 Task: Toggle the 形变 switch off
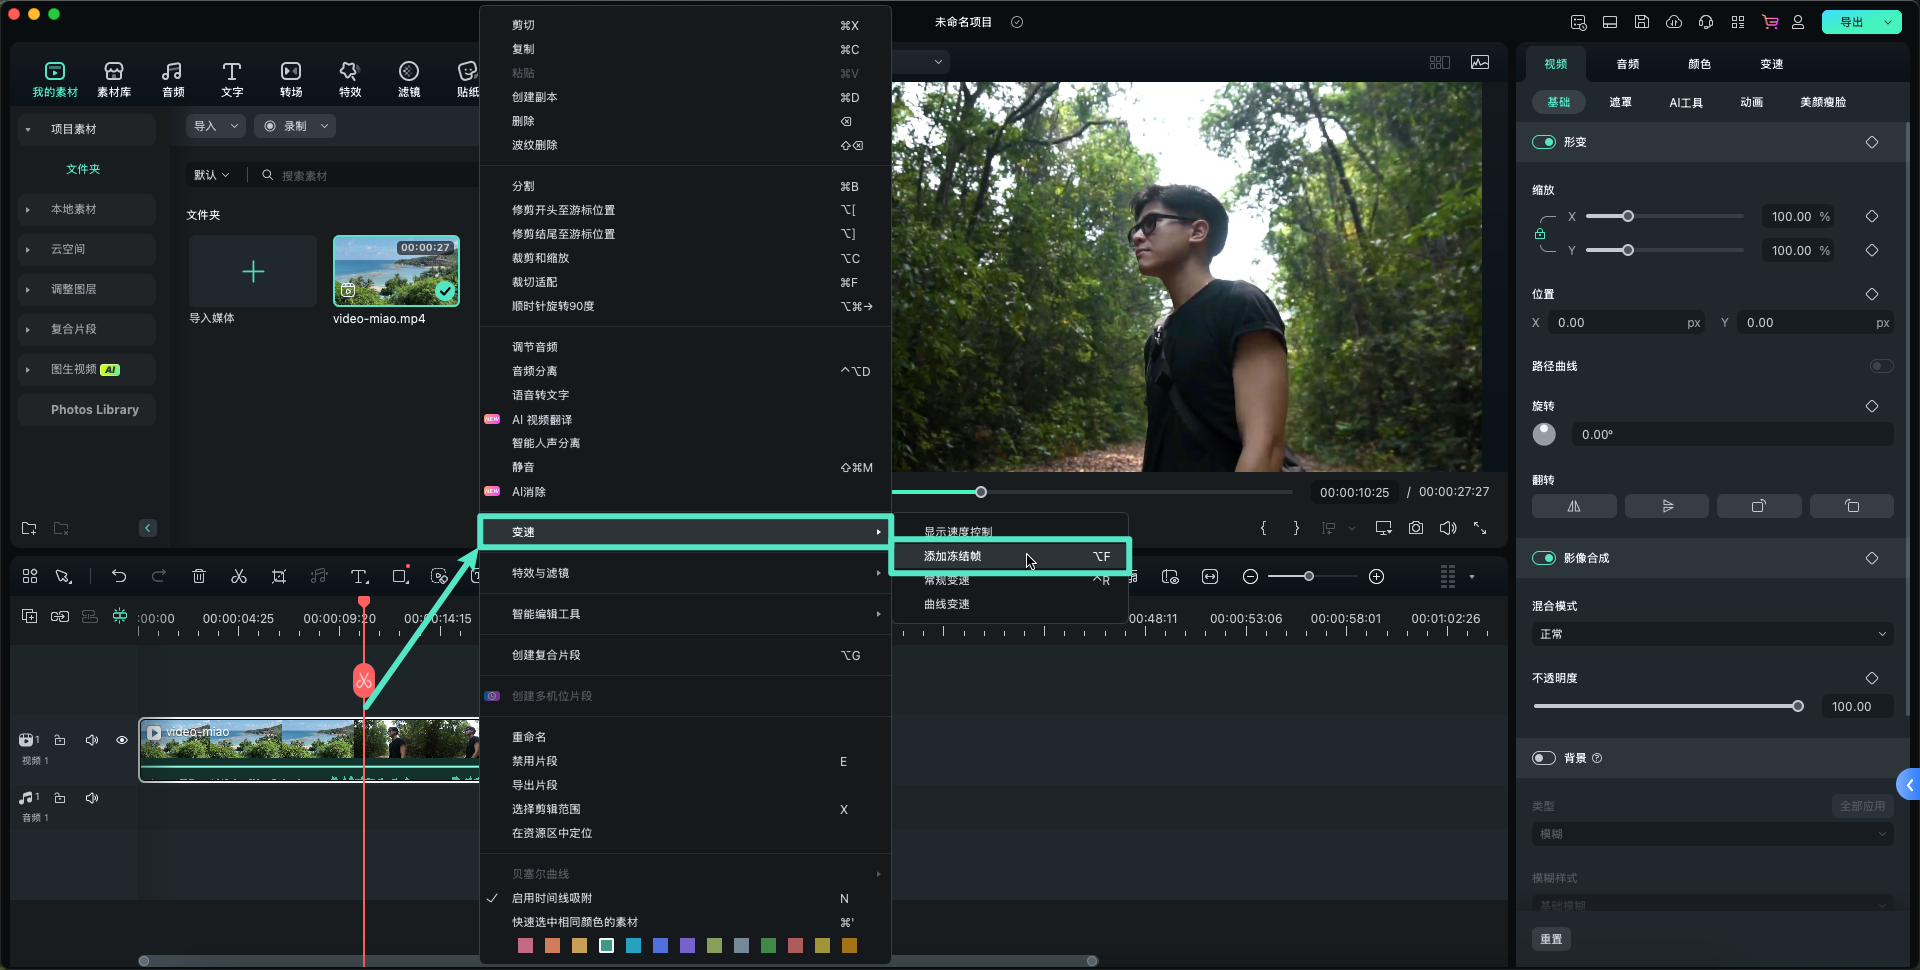tap(1544, 142)
